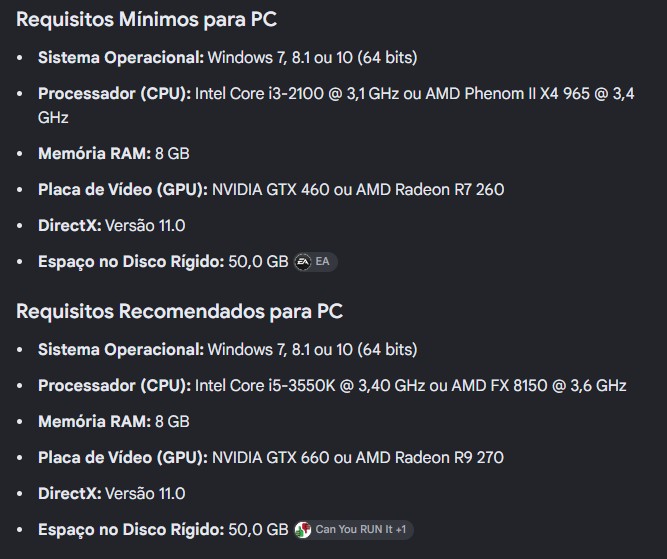Click DirectX Versão 11.0 in minimum list
Screen dimensions: 667x559
click(x=111, y=225)
